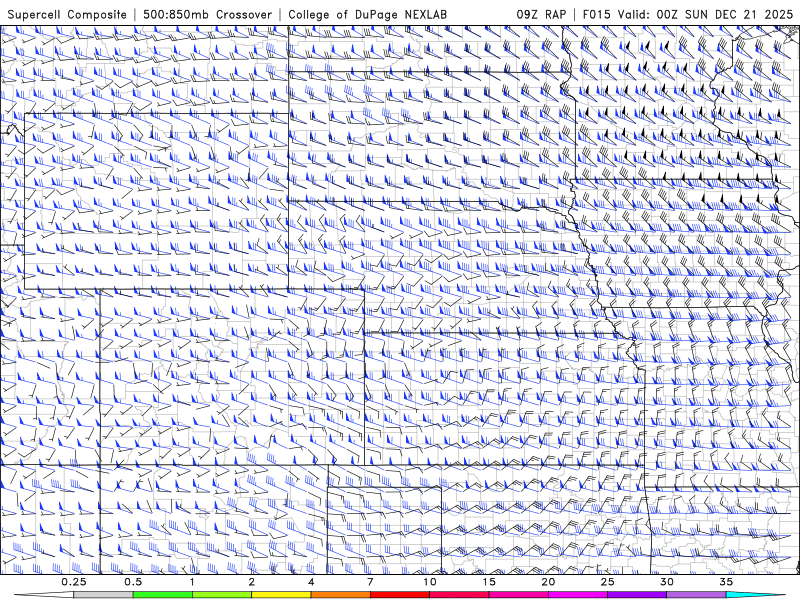The image size is (800, 600).
Task: Click the red legend swatch between 7 and 10
Action: (399, 595)
